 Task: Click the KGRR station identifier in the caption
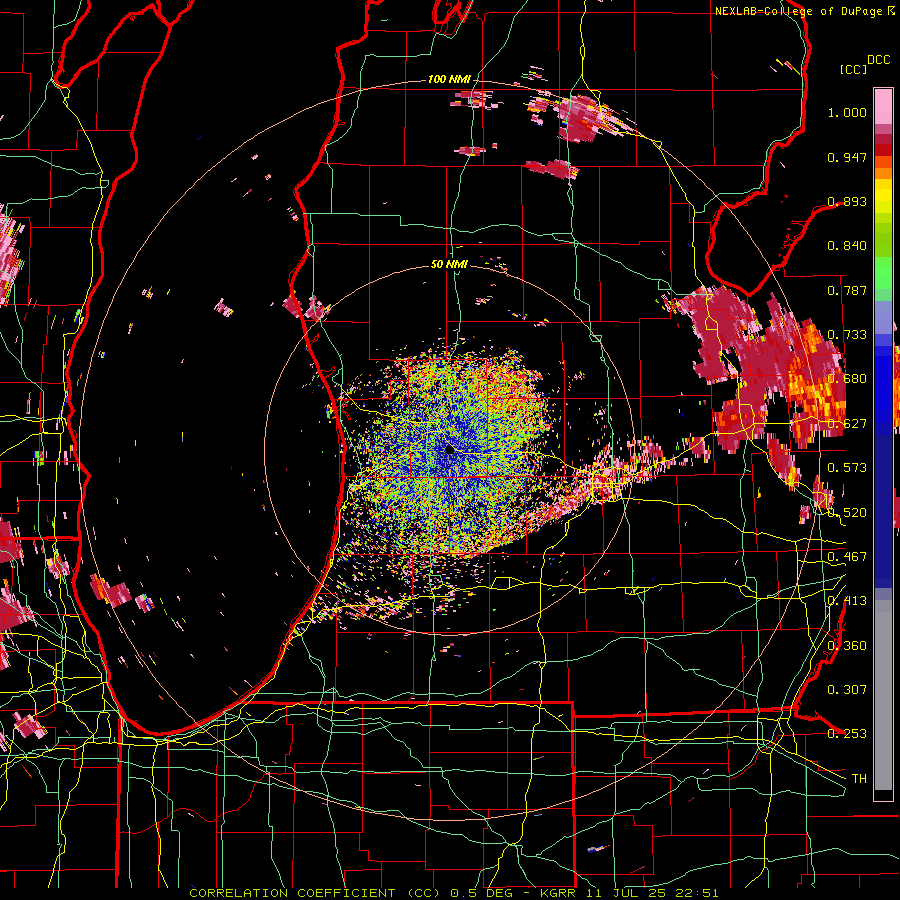point(560,893)
